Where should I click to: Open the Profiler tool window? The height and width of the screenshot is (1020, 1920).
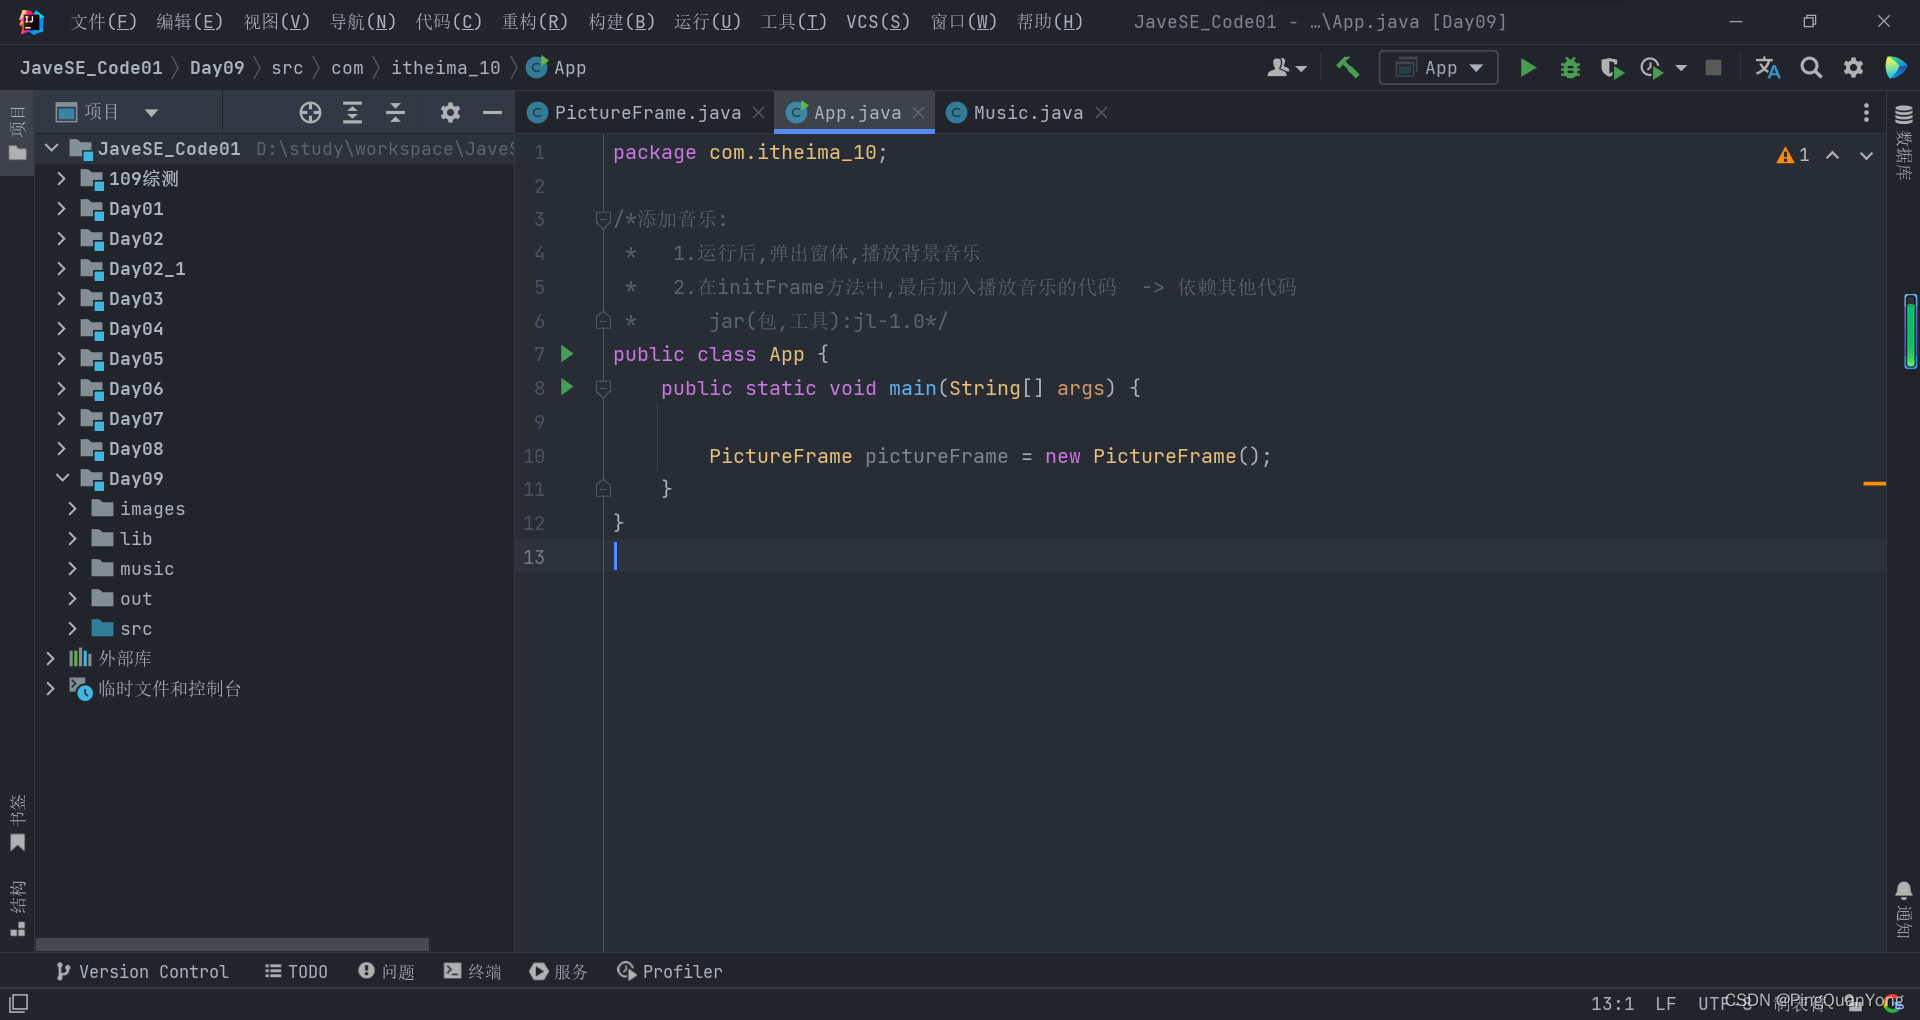tap(669, 971)
